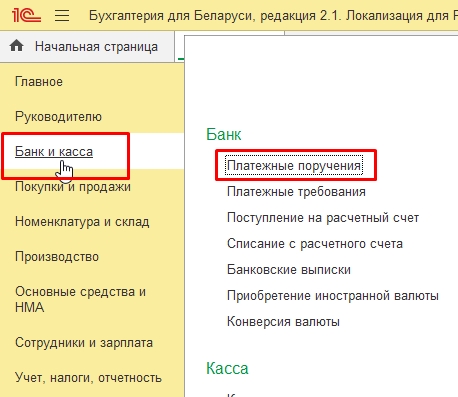458x397 pixels.
Task: Open Поступление на расчетный счет
Action: pyautogui.click(x=323, y=218)
